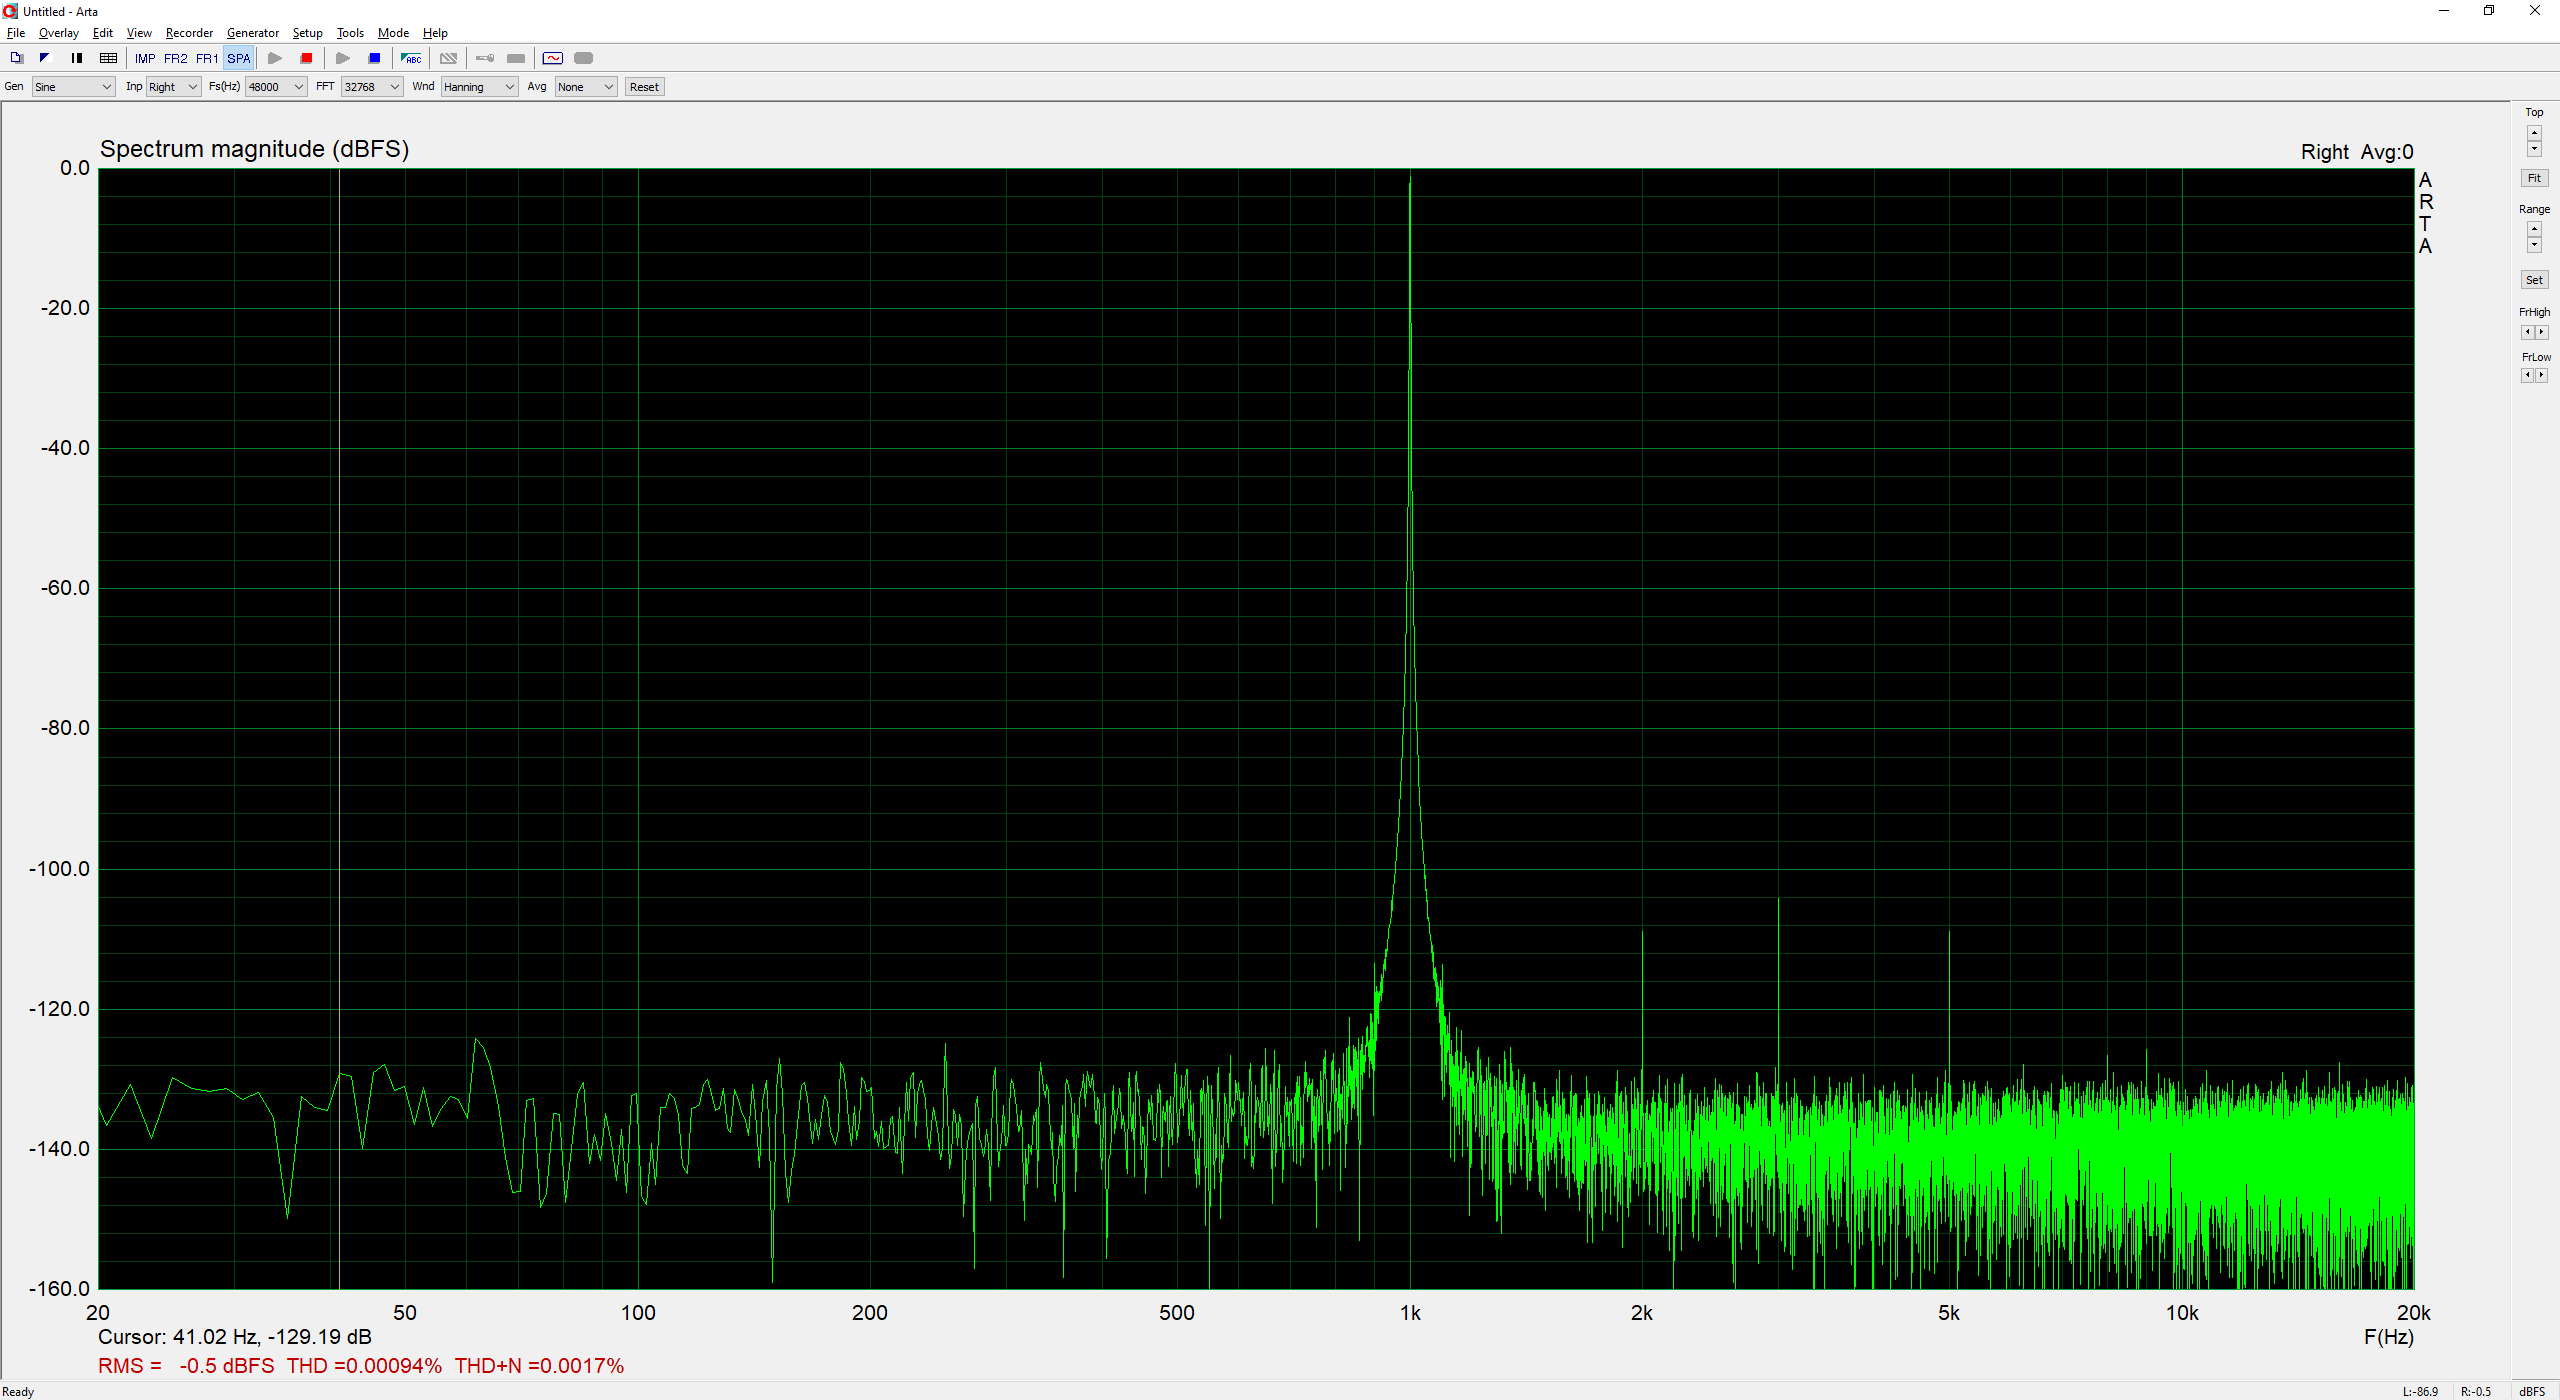Click the red sine wave display icon
Screen dimensions: 2560x1400
(x=553, y=58)
